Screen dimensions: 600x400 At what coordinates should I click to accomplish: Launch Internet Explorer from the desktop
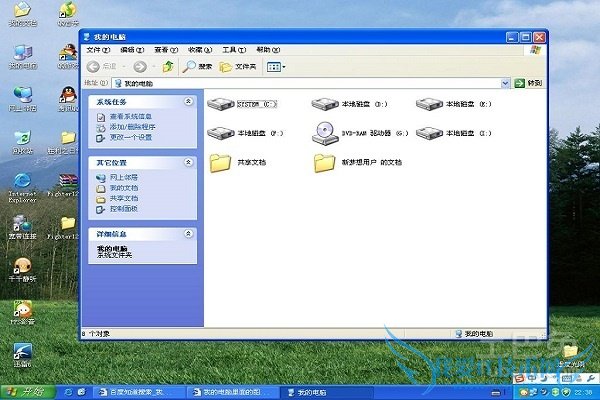point(22,188)
